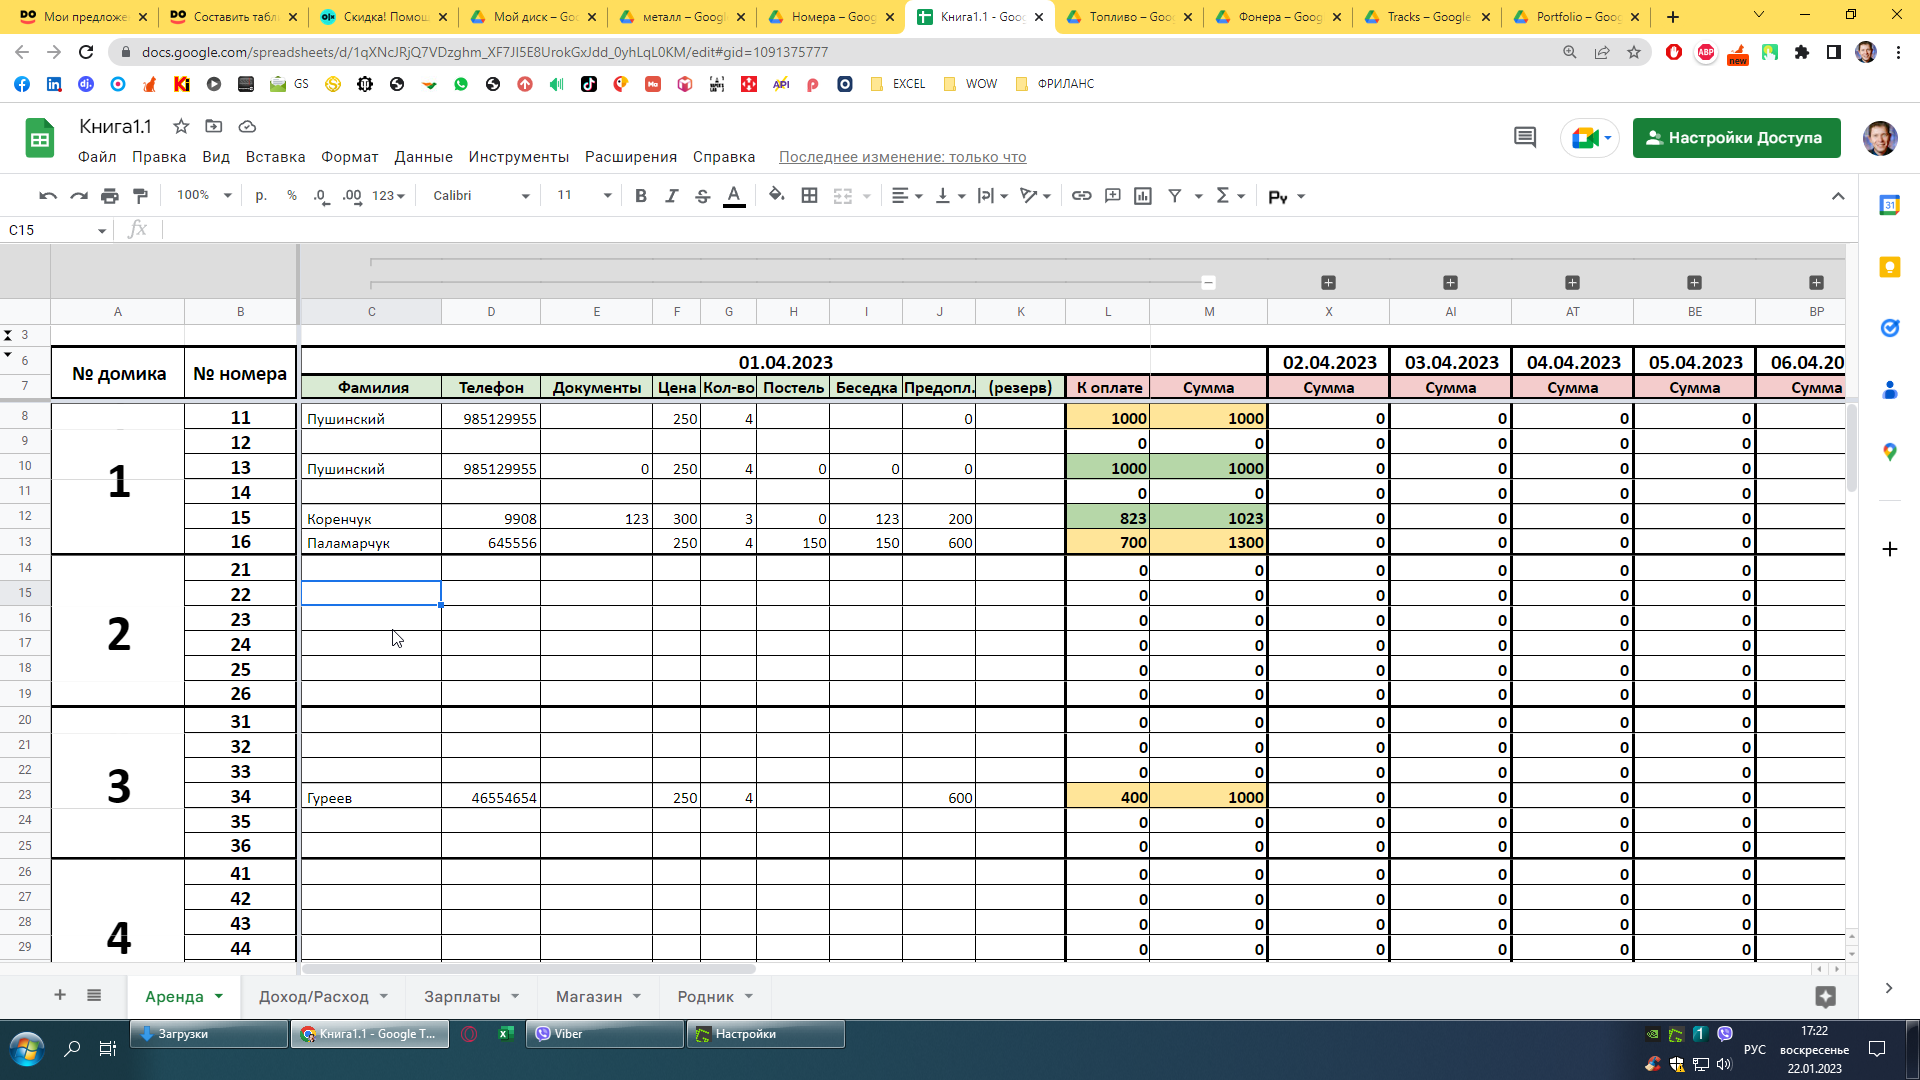Image resolution: width=1920 pixels, height=1080 pixels.
Task: Click the Insert comment icon
Action: pos(1113,196)
